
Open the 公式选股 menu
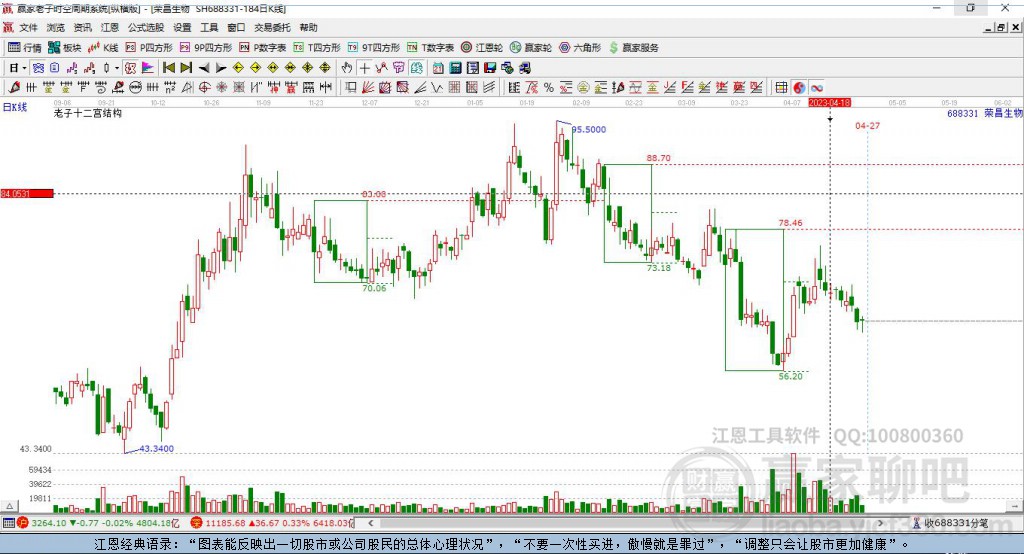146,27
